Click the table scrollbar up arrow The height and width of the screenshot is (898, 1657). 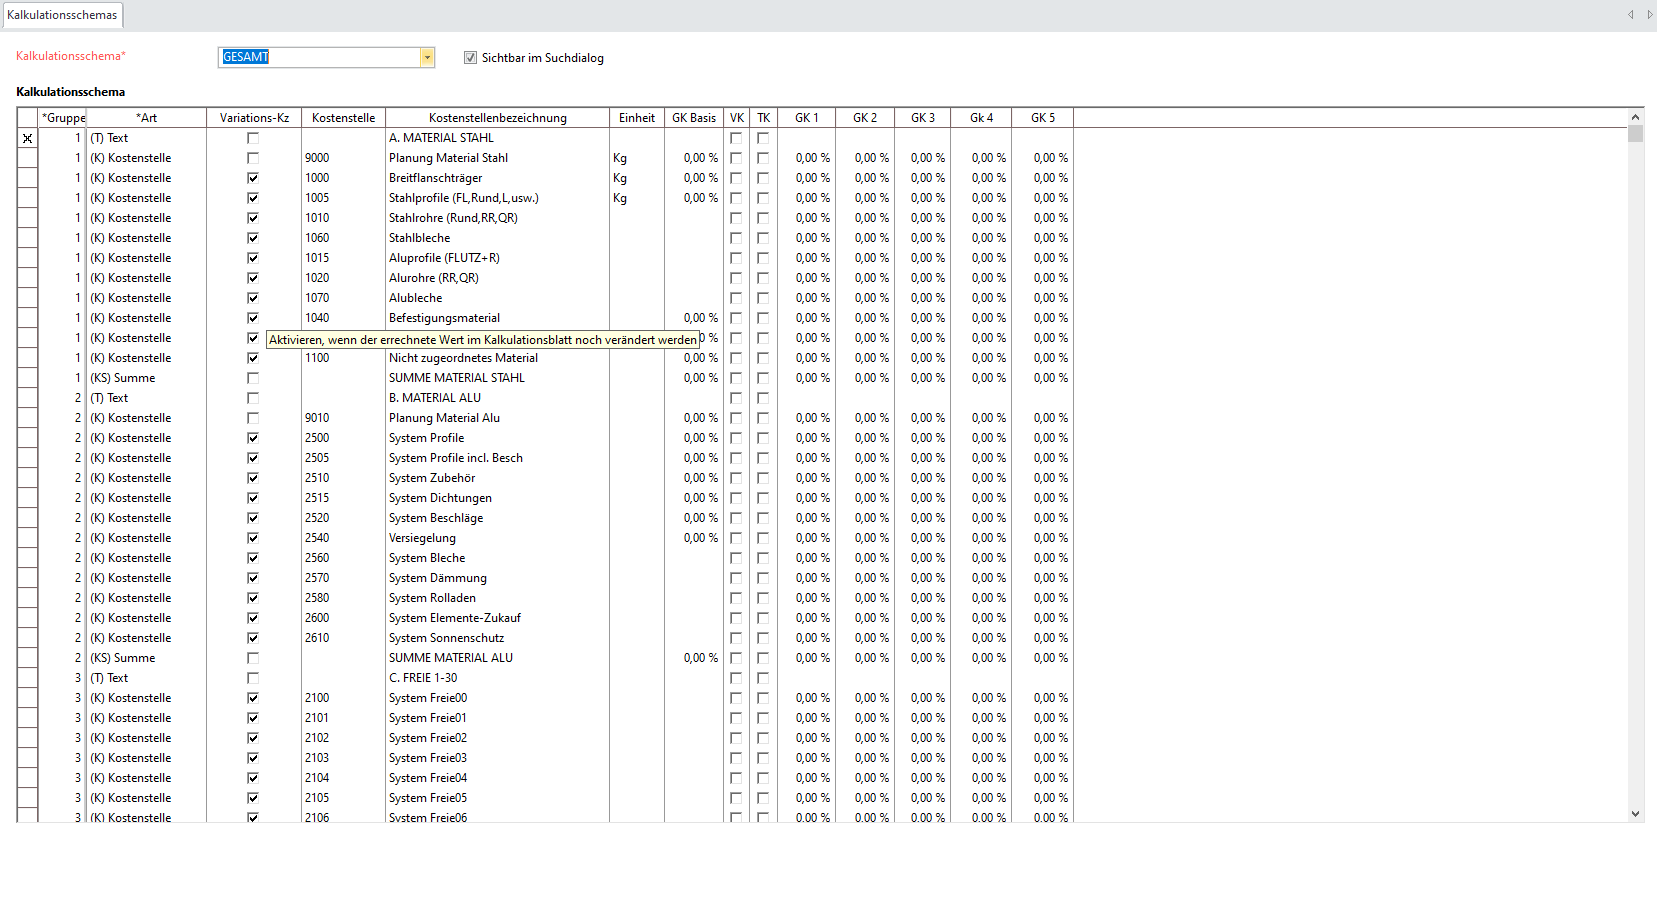click(1635, 118)
